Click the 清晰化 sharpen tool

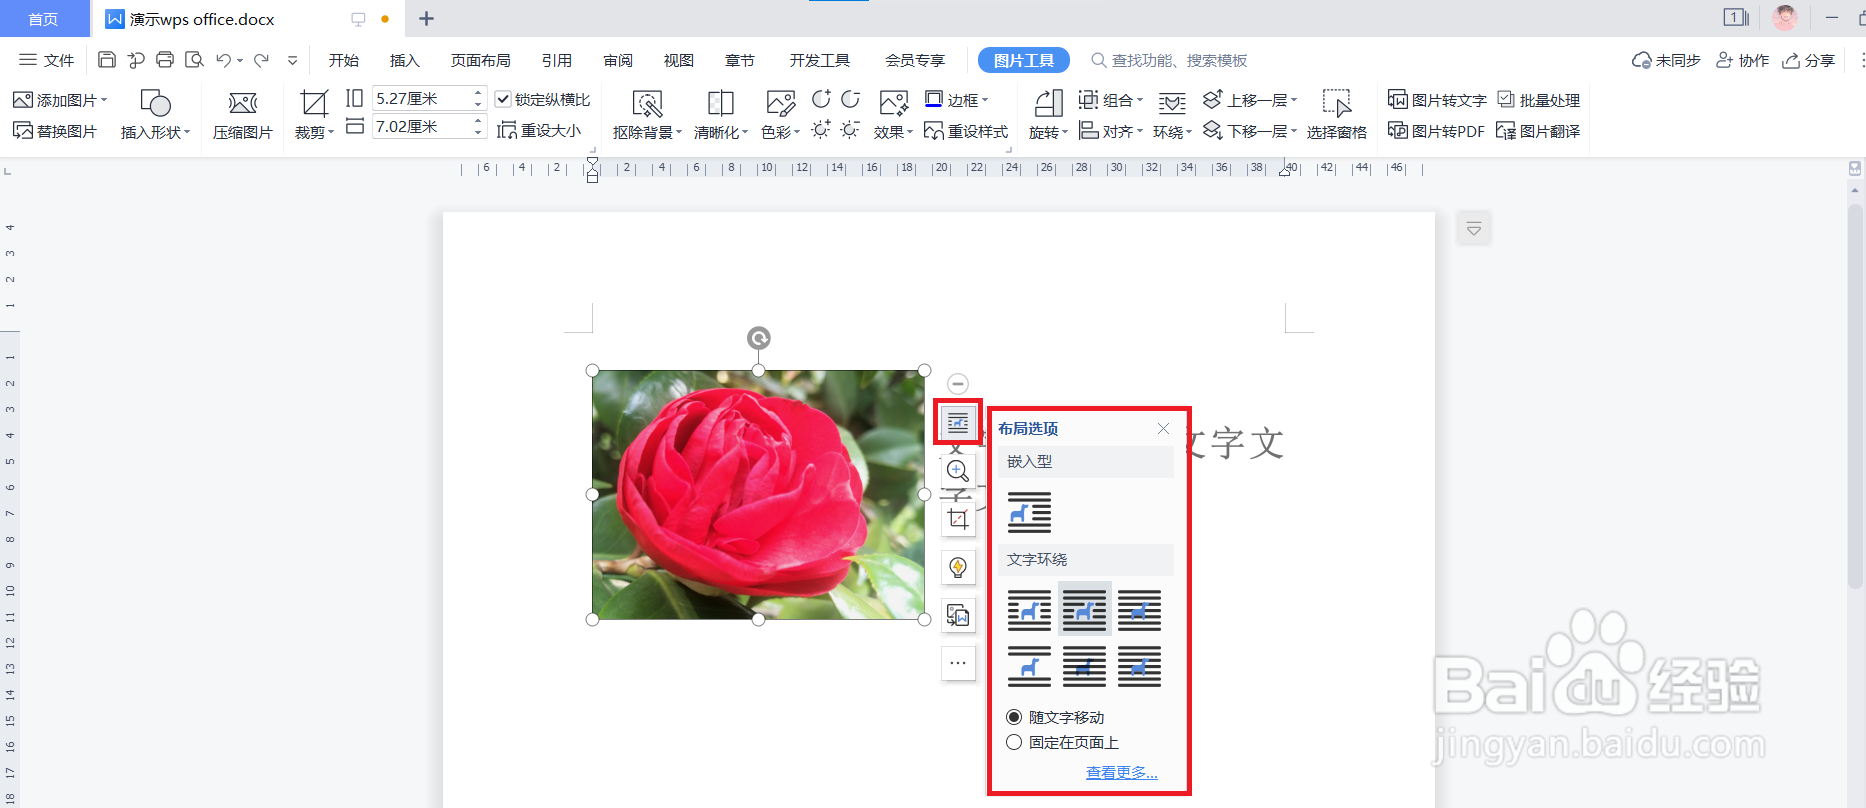tap(721, 116)
